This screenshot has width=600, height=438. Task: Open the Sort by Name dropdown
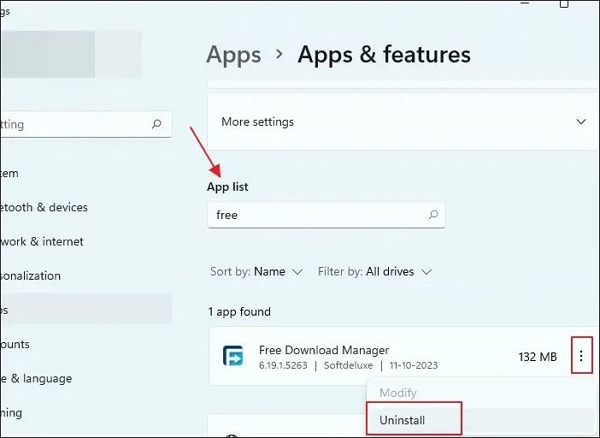click(x=256, y=272)
